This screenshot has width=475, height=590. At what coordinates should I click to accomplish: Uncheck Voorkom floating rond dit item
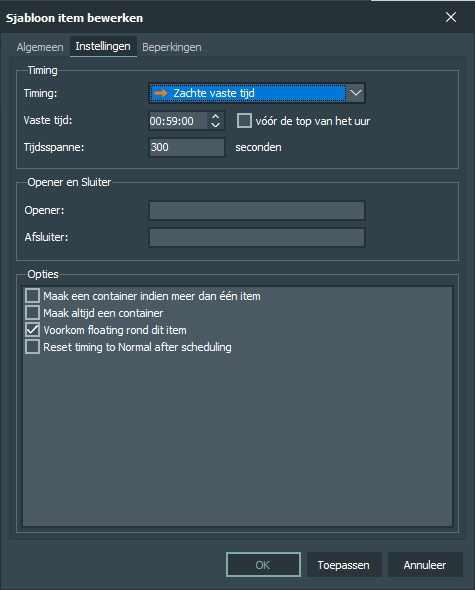[x=32, y=330]
